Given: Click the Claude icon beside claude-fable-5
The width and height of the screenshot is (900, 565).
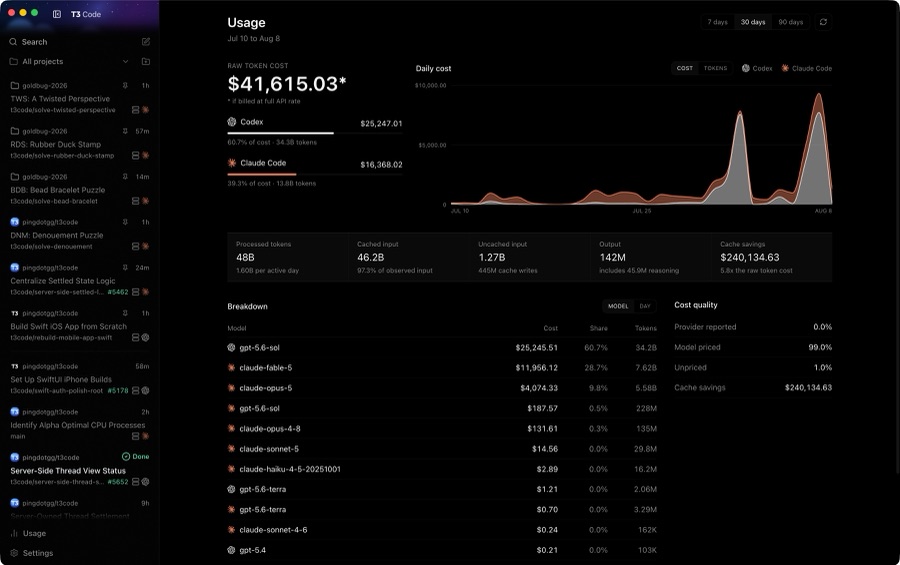Looking at the screenshot, I should point(231,367).
